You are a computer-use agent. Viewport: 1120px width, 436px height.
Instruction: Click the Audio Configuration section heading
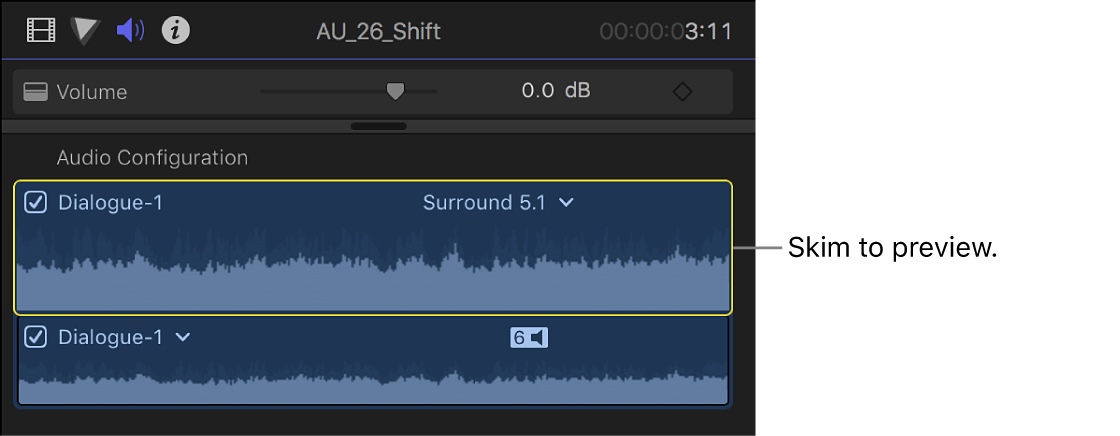pyautogui.click(x=152, y=158)
